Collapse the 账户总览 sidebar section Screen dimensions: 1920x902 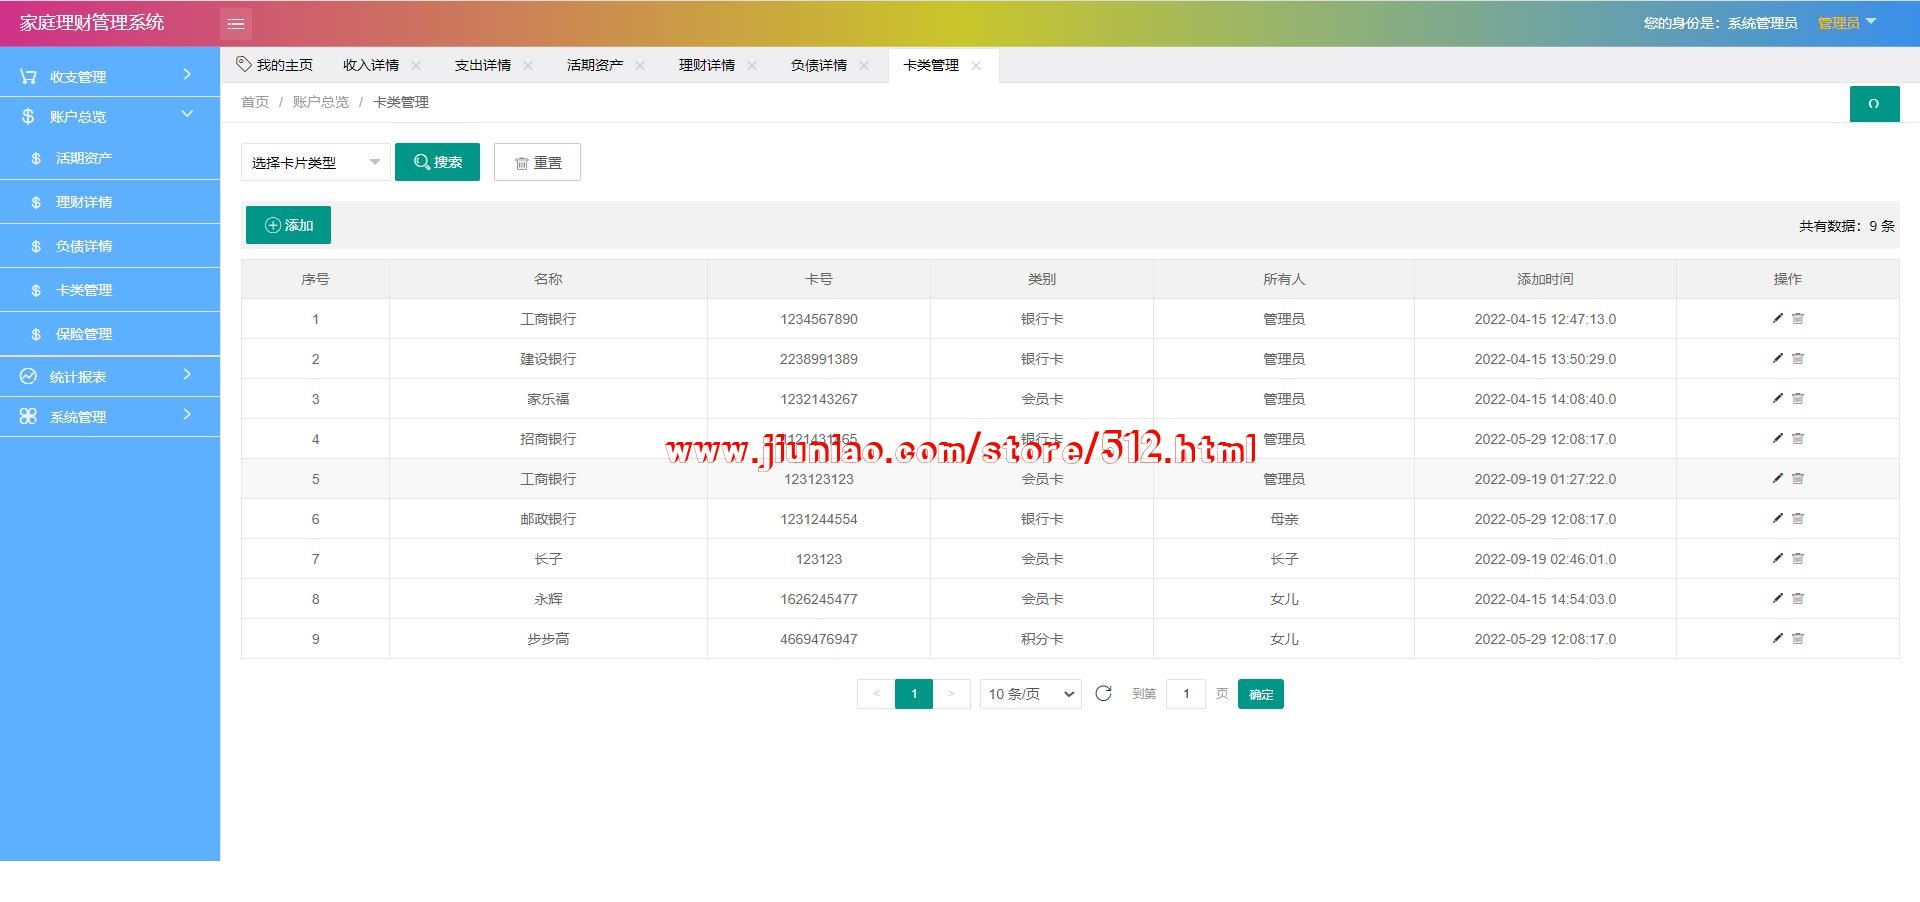pos(110,116)
